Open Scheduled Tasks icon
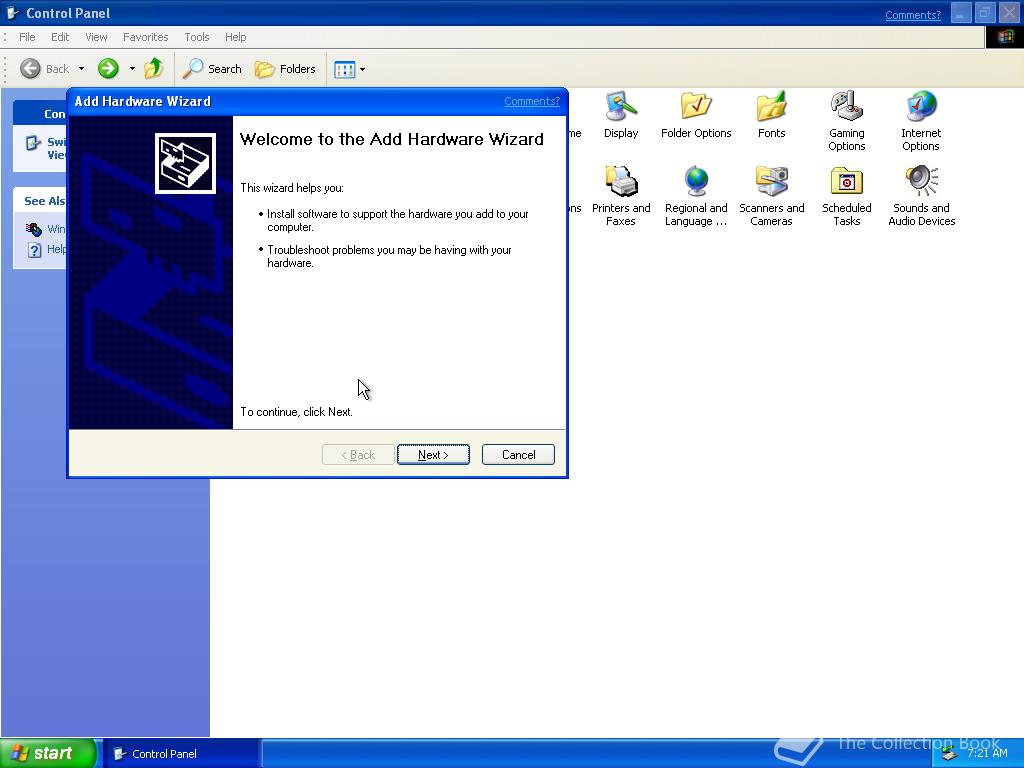Image resolution: width=1024 pixels, height=768 pixels. pyautogui.click(x=846, y=181)
